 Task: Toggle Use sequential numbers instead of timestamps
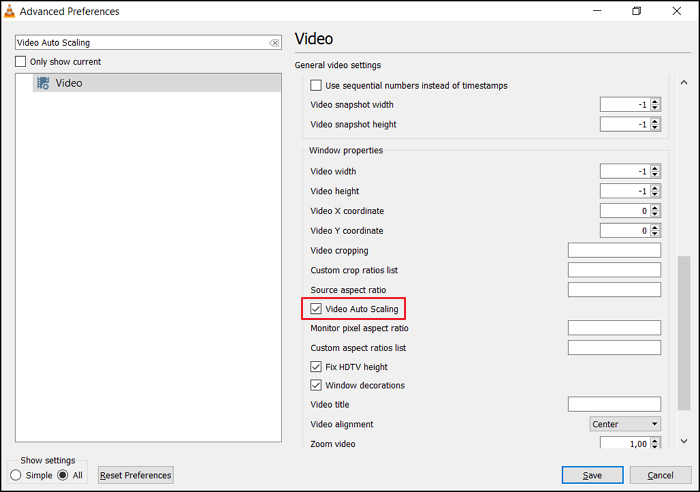pyautogui.click(x=317, y=86)
